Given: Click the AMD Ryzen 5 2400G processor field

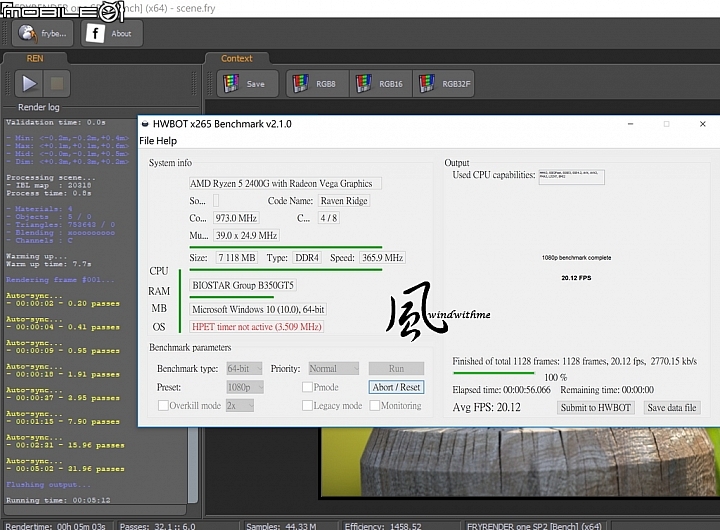Looking at the screenshot, I should pyautogui.click(x=285, y=184).
